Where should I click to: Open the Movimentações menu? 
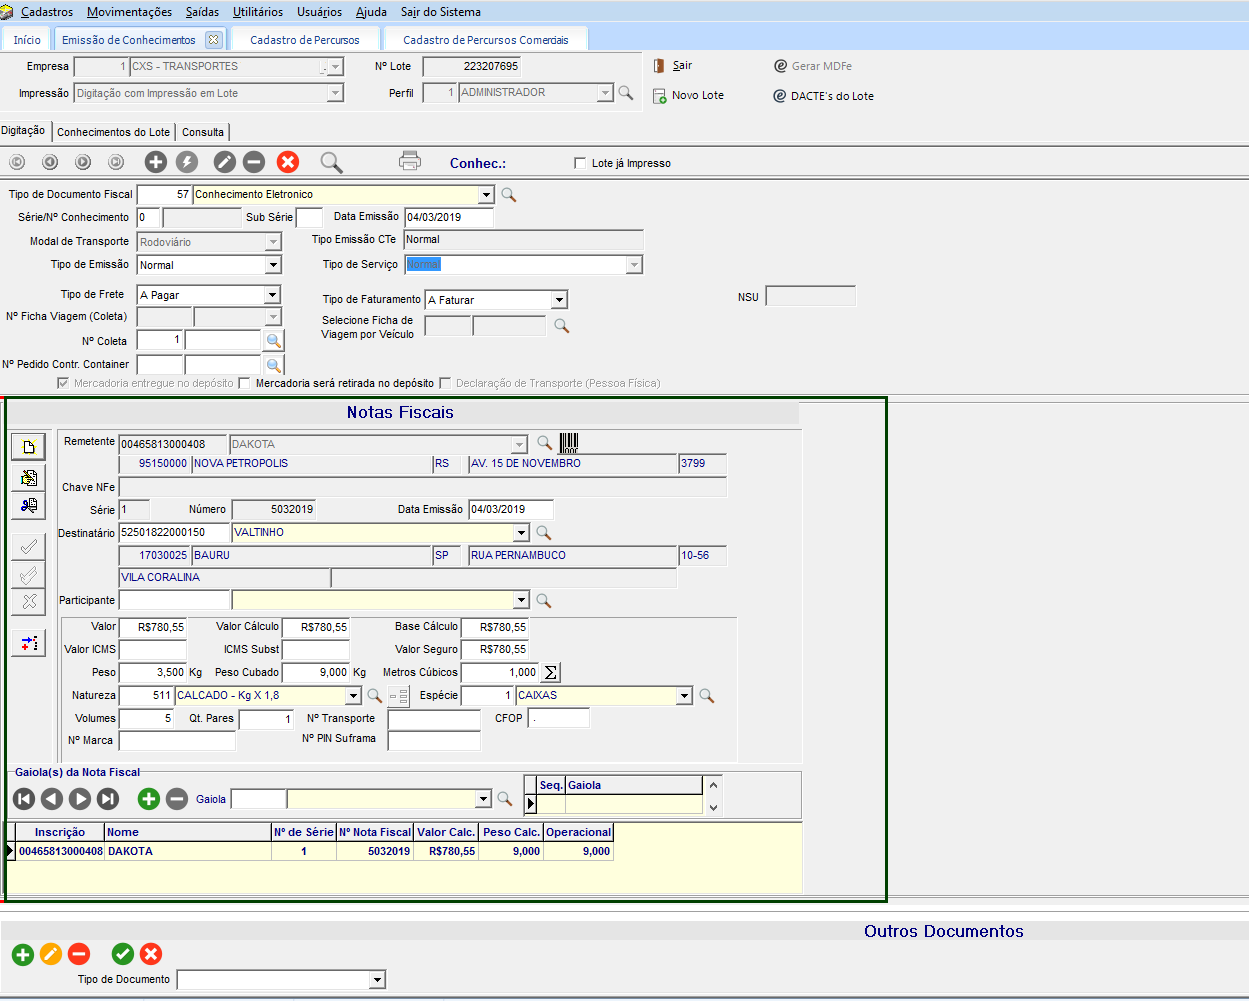(129, 12)
